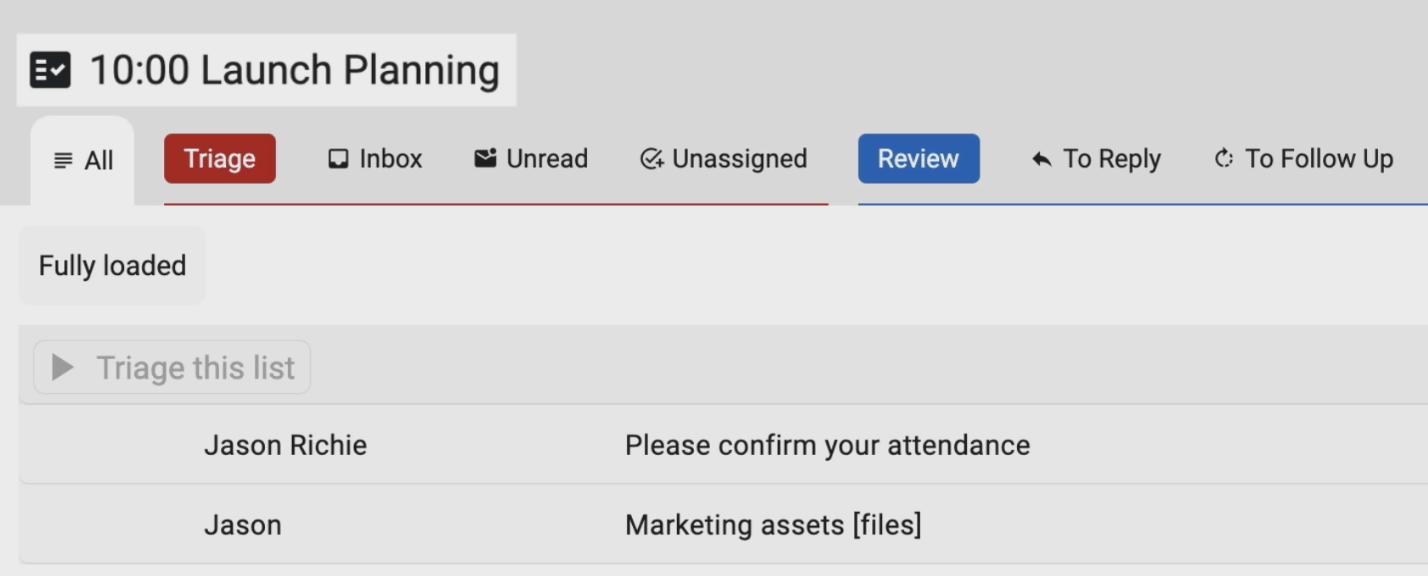Click the Unread envelope icon
Viewport: 1428px width, 576px height.
pyautogui.click(x=486, y=159)
